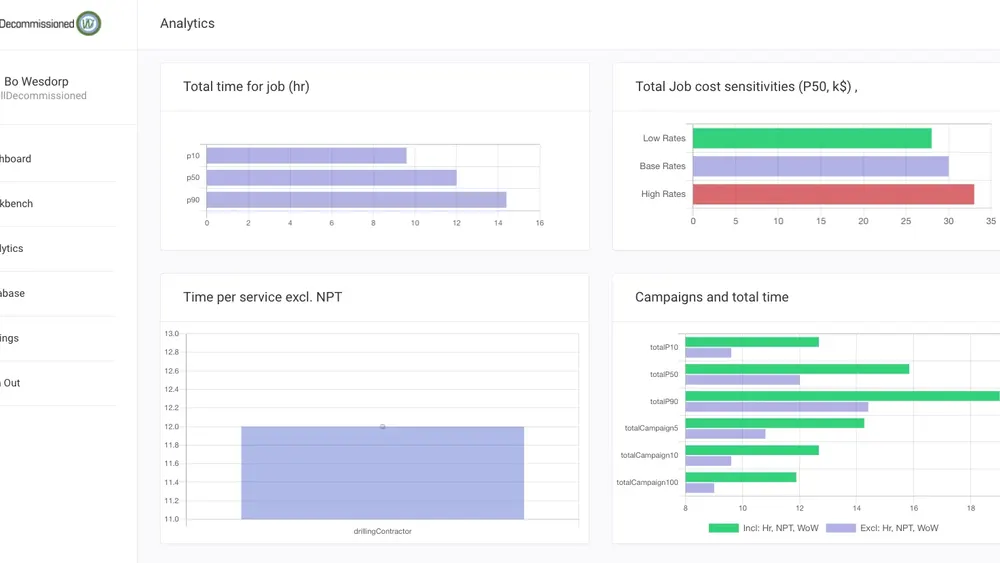Click the green totalCampaign100 bar
The height and width of the screenshot is (563, 1000).
point(740,477)
